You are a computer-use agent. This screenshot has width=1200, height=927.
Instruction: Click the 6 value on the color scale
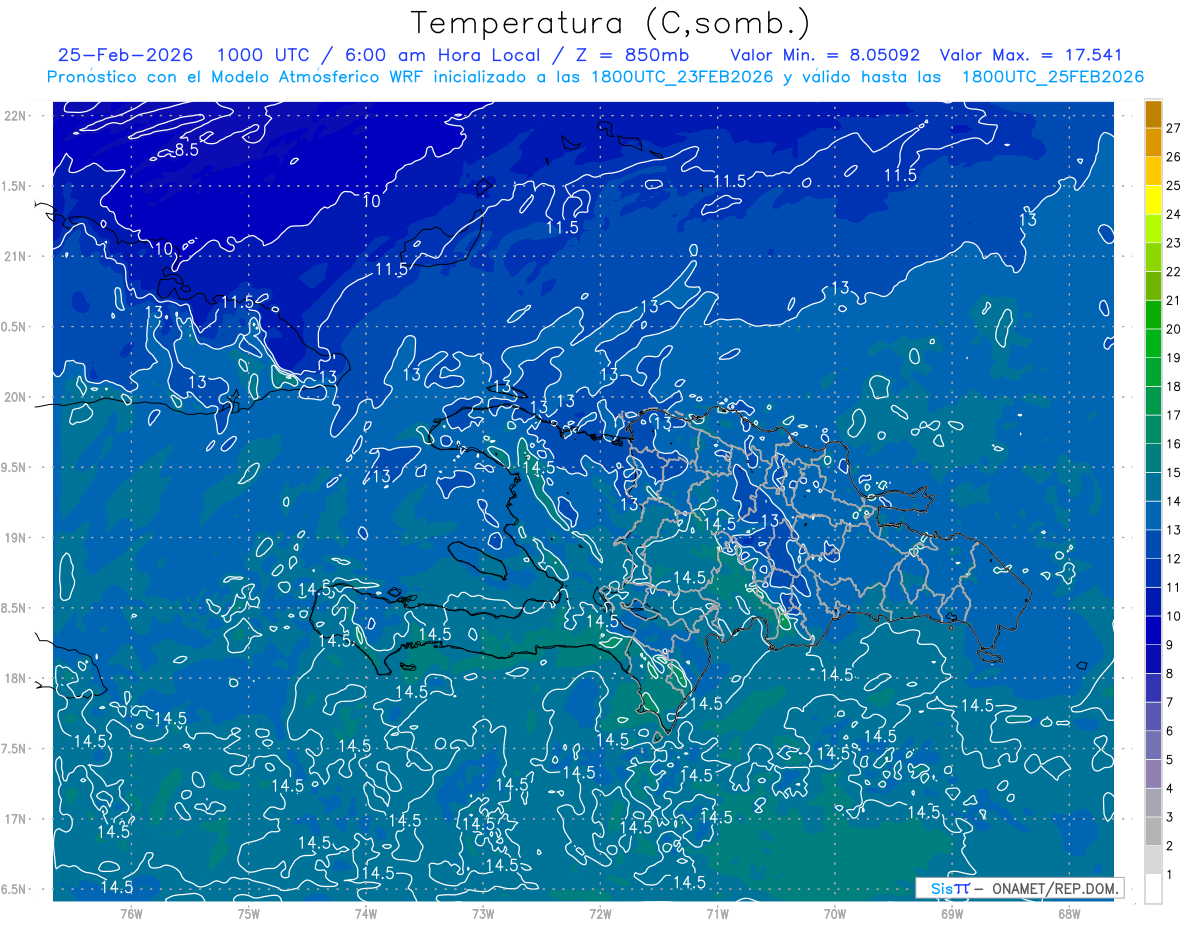(x=1170, y=732)
